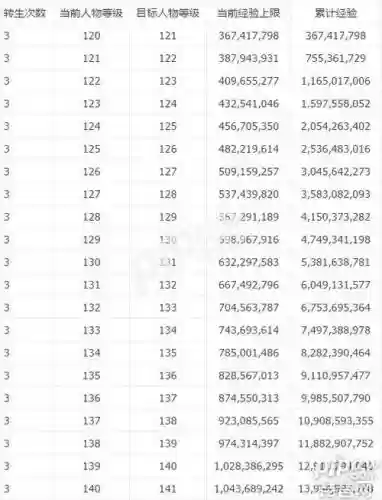
Task: Click the cumulative value 755,361,729
Action: [x=336, y=58]
